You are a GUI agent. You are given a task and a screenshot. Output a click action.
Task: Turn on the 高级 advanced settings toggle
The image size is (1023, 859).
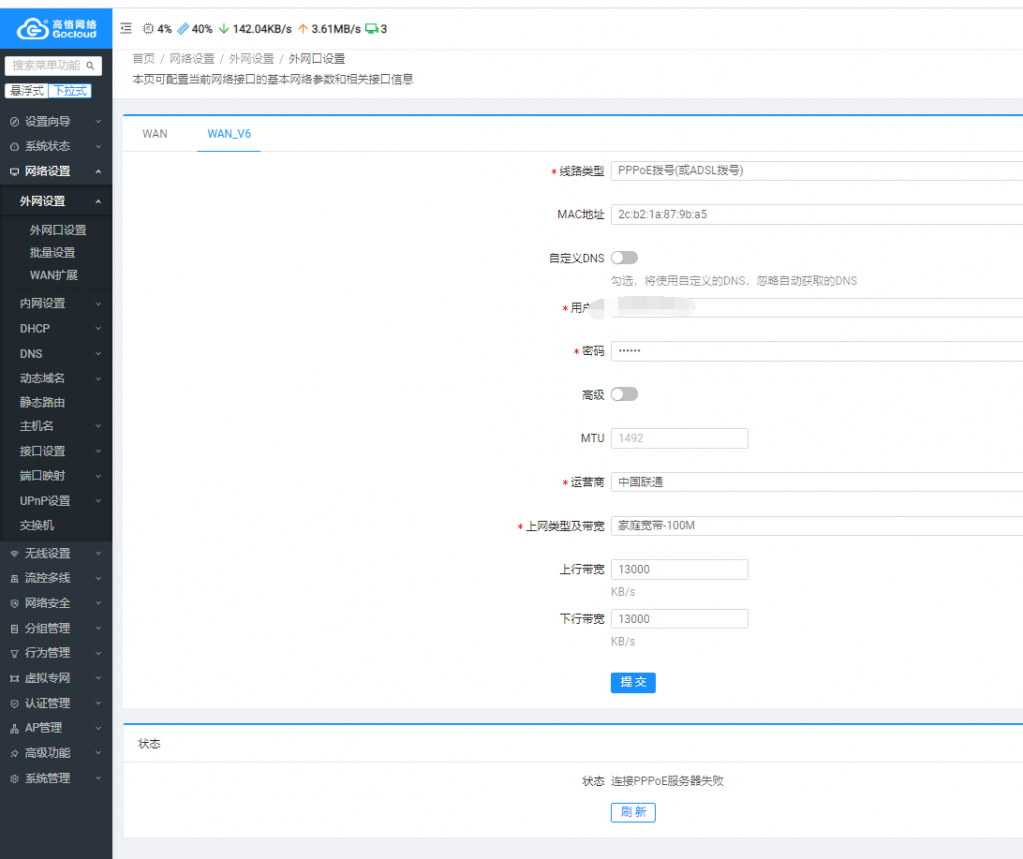click(623, 394)
